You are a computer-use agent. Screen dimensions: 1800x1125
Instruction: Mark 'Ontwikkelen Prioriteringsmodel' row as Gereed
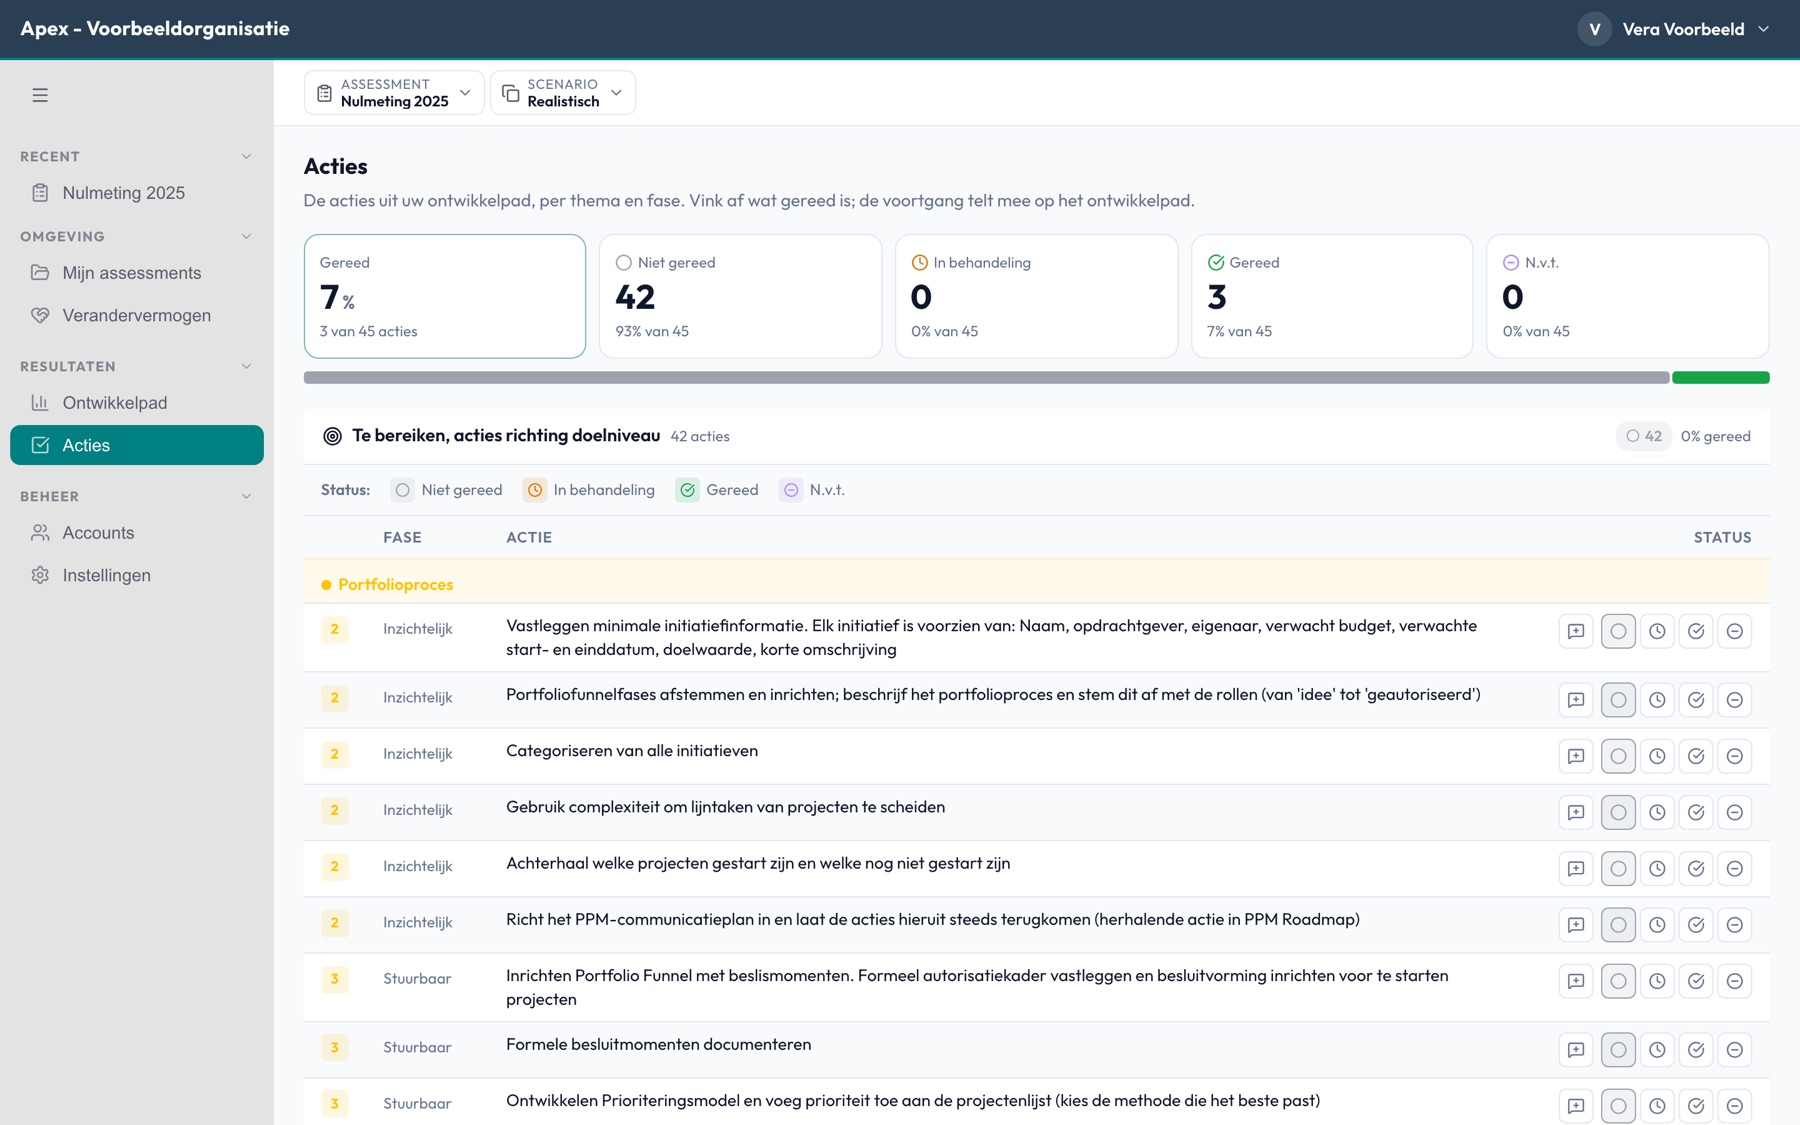(x=1696, y=1105)
